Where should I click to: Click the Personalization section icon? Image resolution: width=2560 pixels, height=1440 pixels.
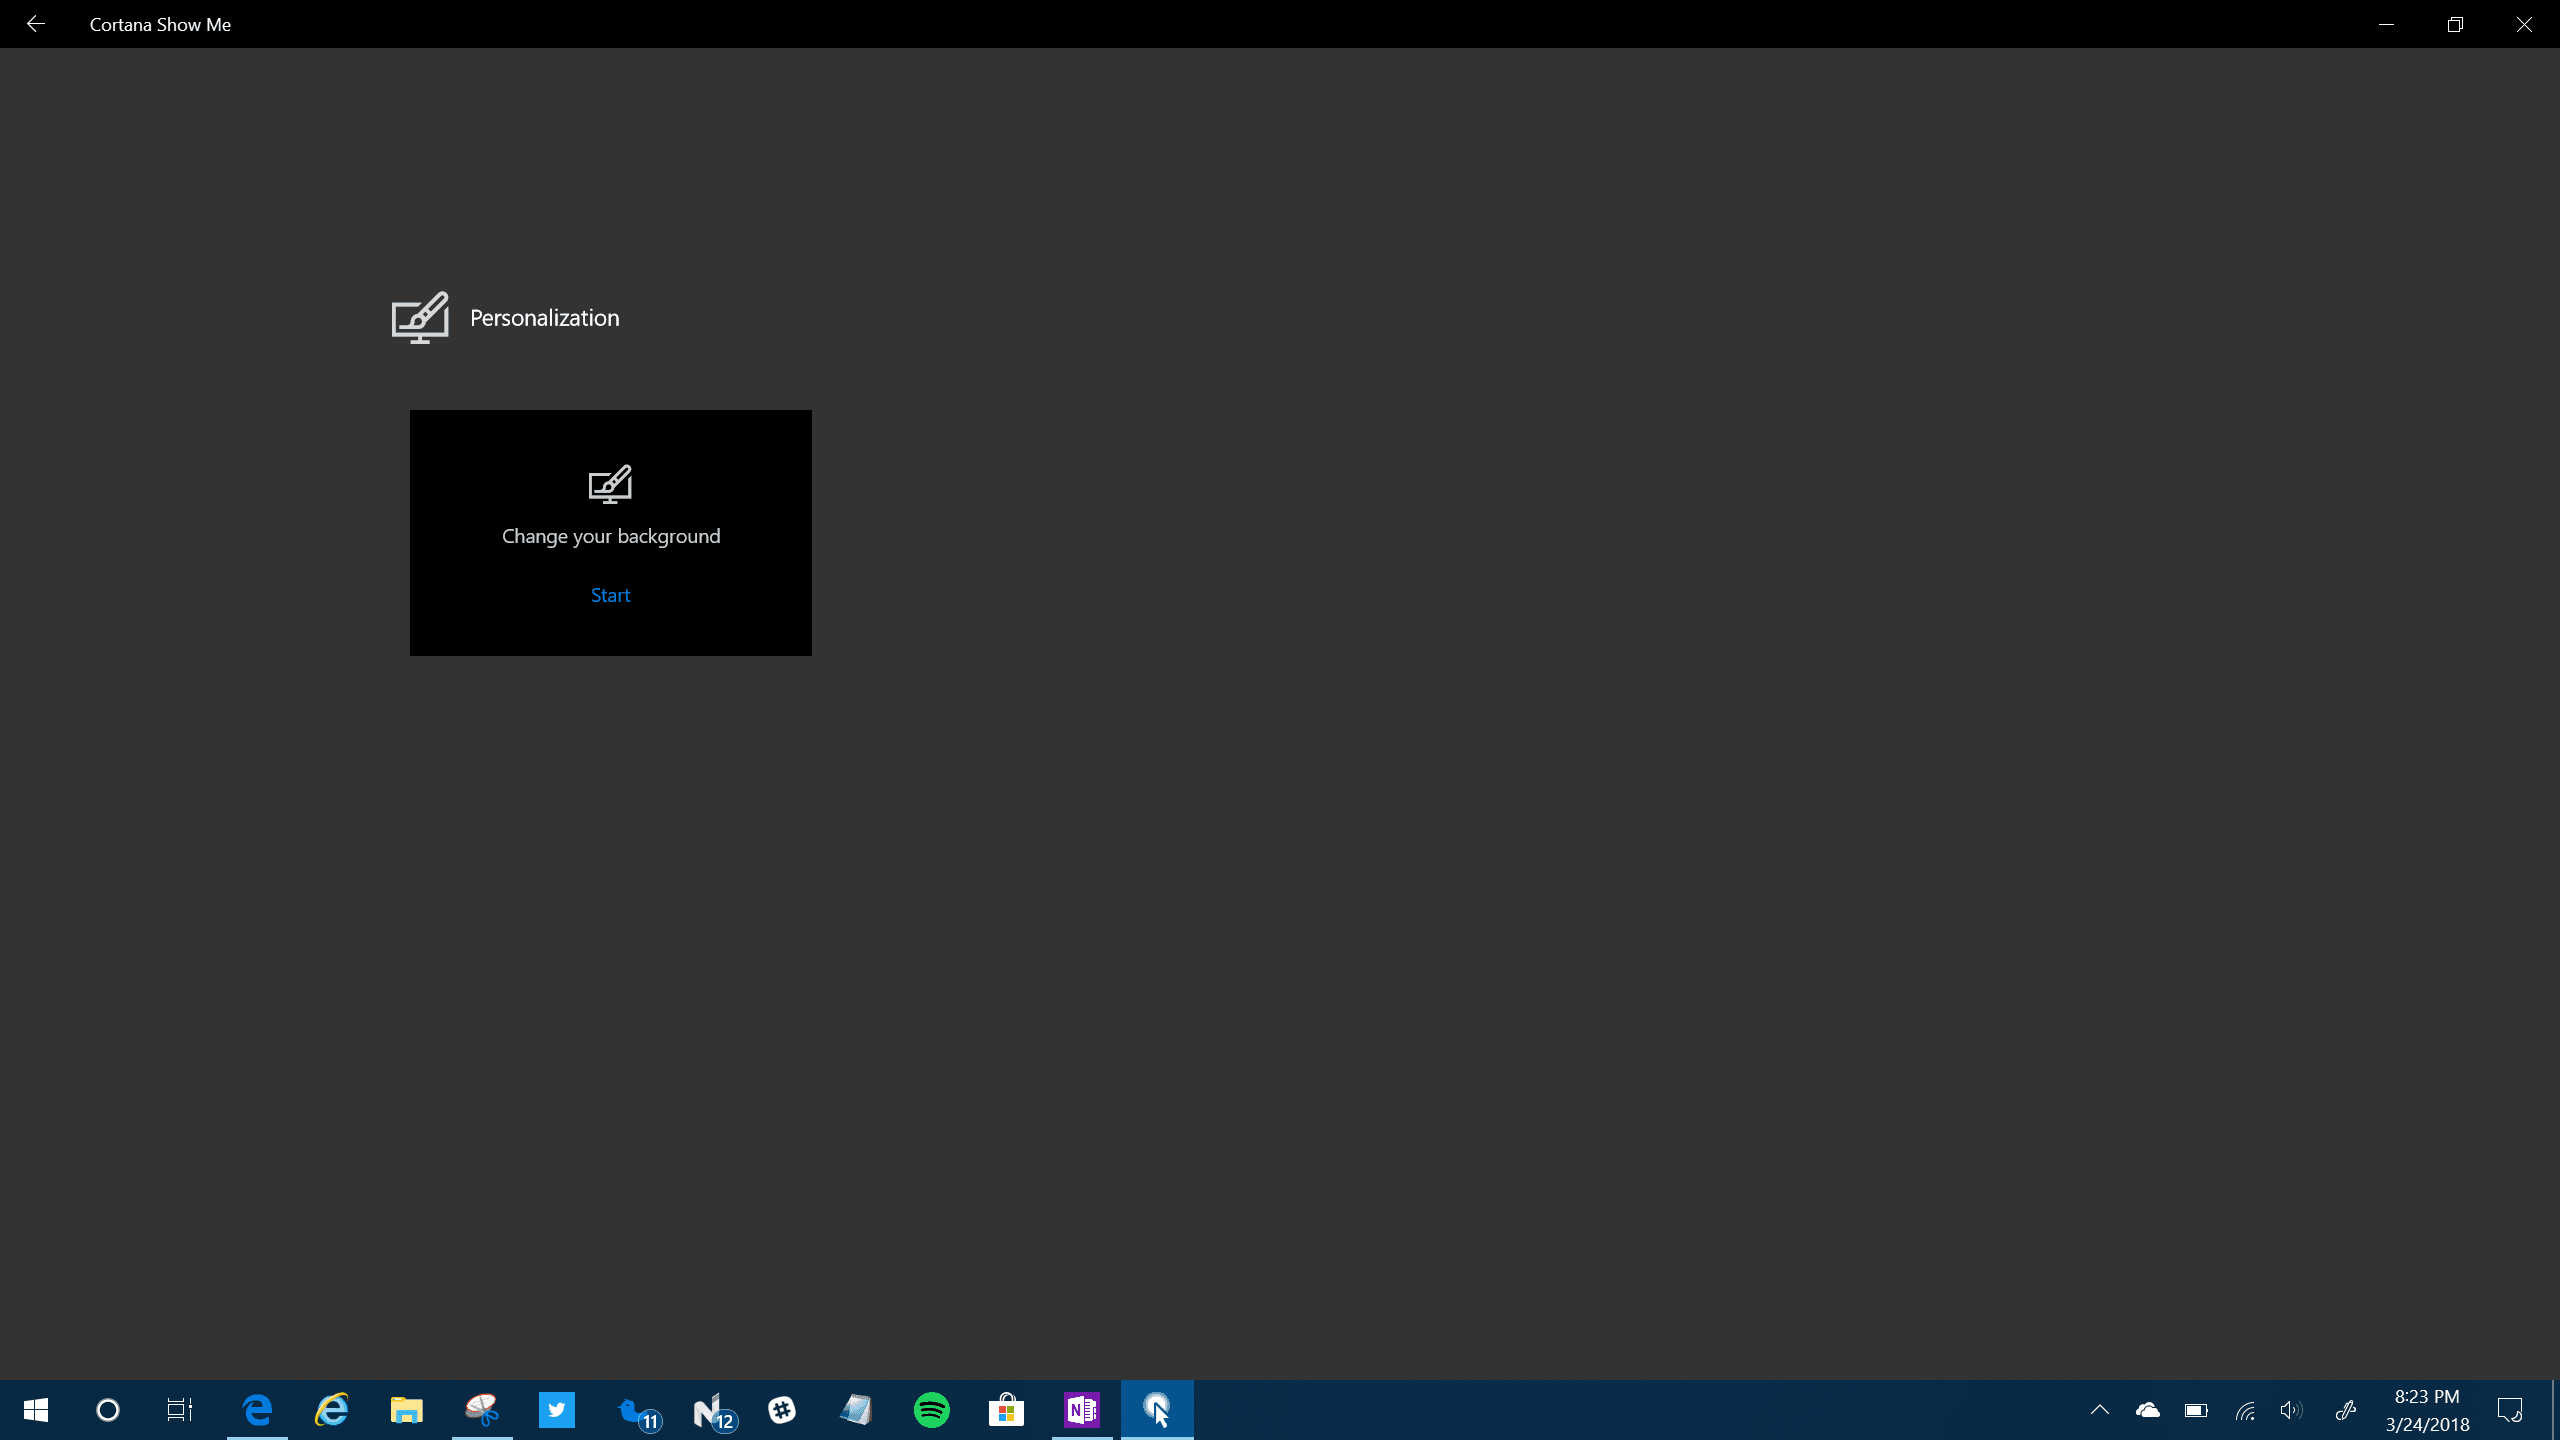pyautogui.click(x=420, y=318)
